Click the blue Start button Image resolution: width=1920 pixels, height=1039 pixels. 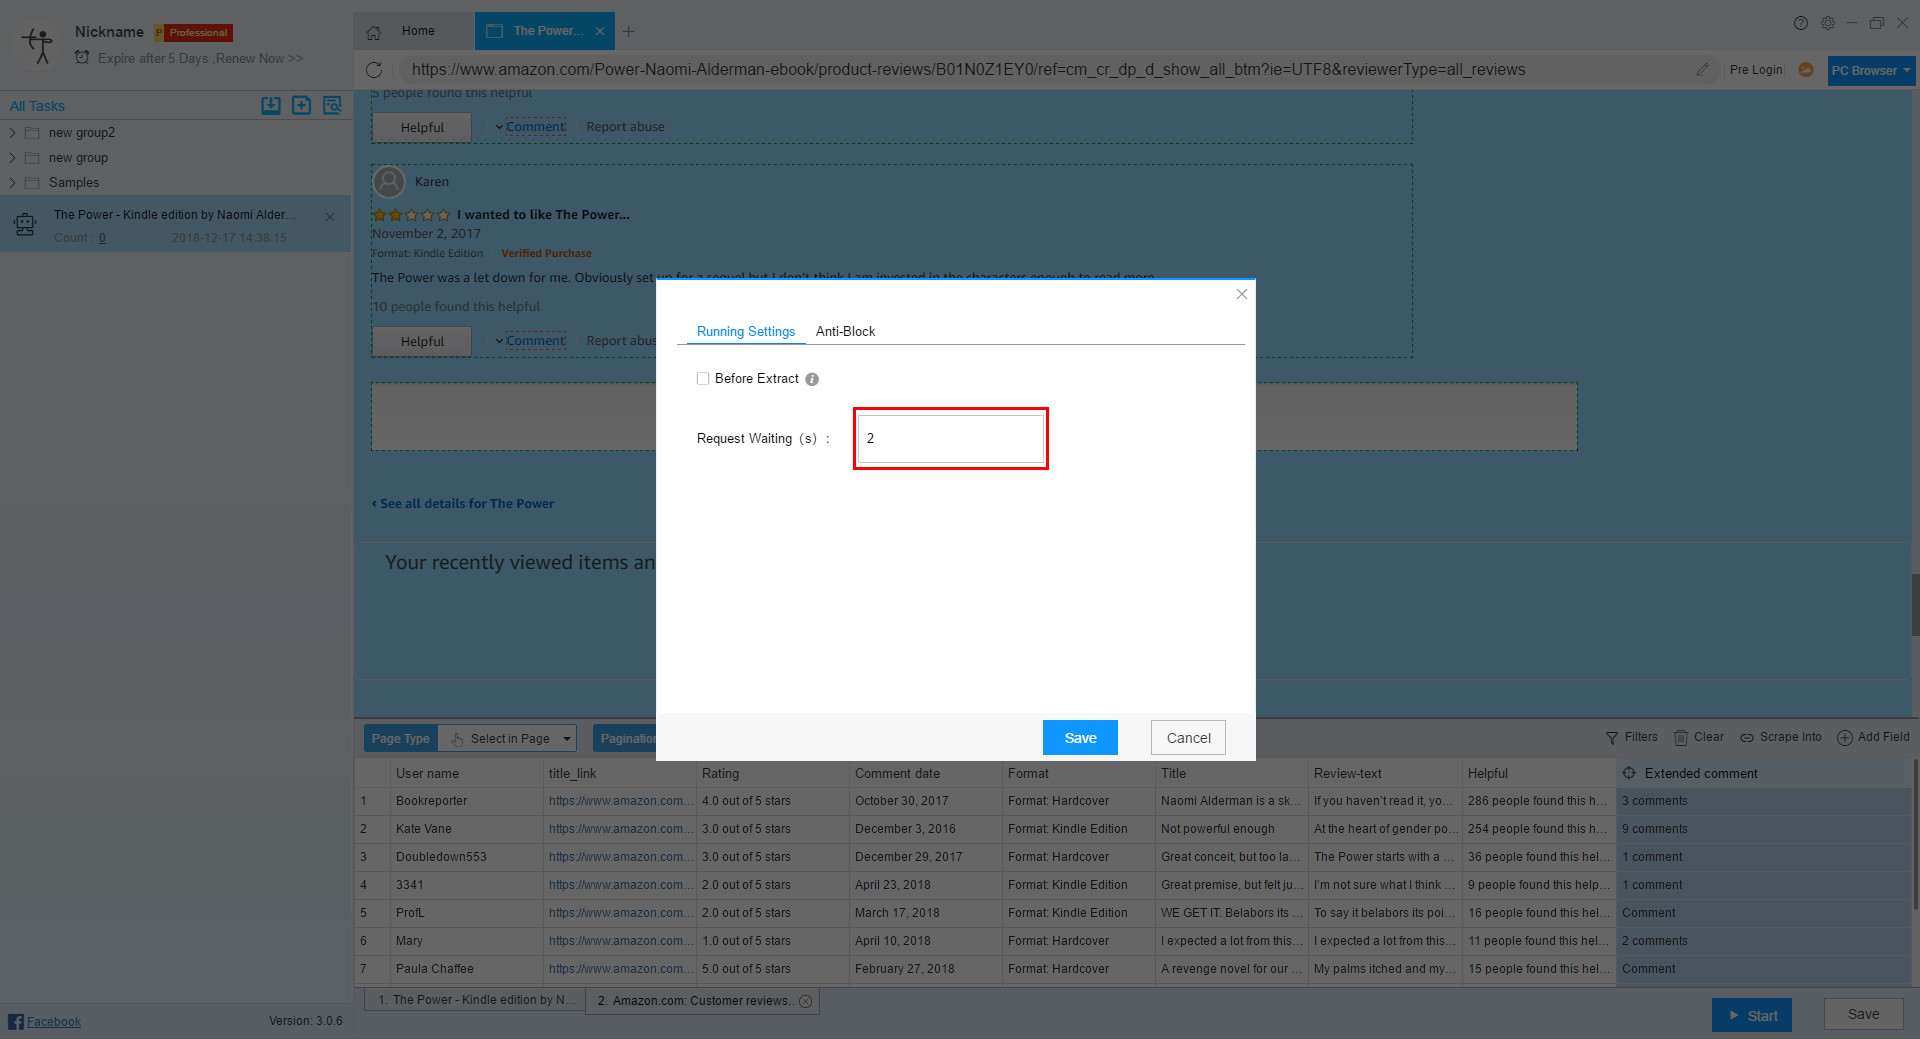[1751, 1015]
